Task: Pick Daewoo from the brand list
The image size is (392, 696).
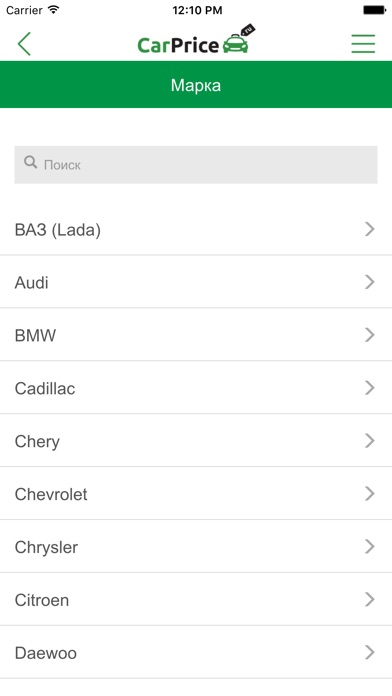Action: click(x=196, y=652)
